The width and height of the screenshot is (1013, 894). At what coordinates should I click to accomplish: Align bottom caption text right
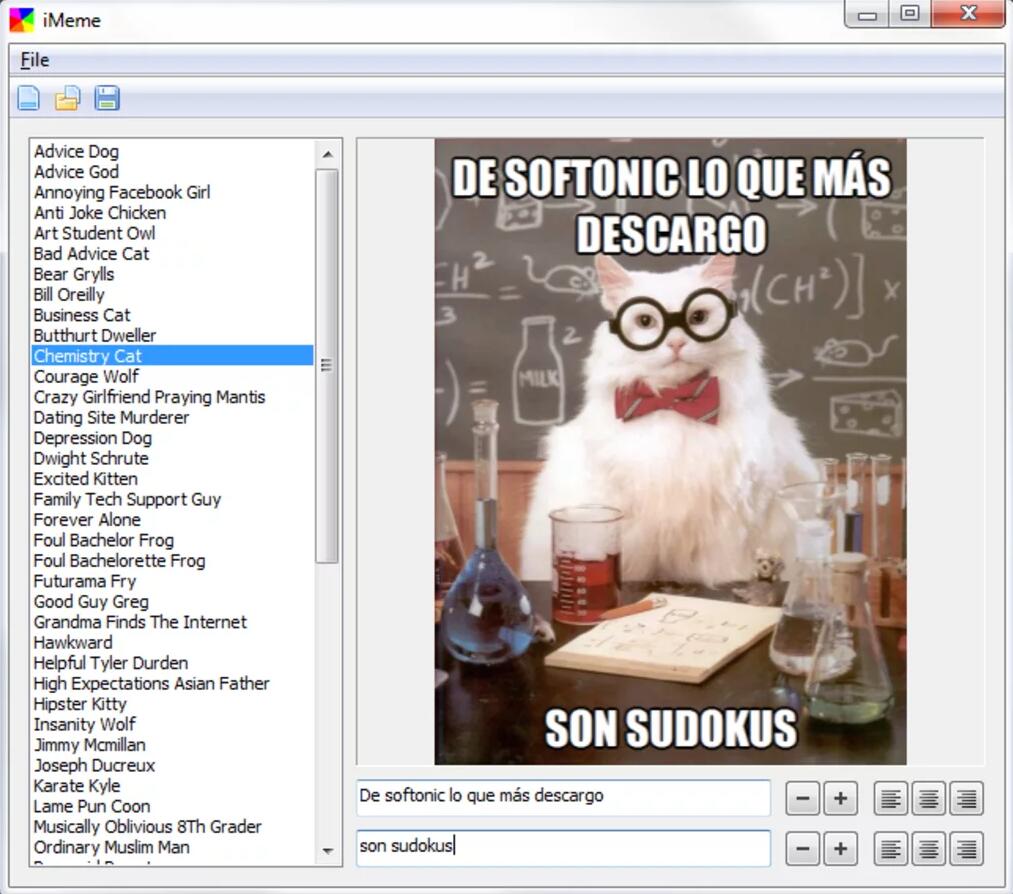pyautogui.click(x=966, y=848)
